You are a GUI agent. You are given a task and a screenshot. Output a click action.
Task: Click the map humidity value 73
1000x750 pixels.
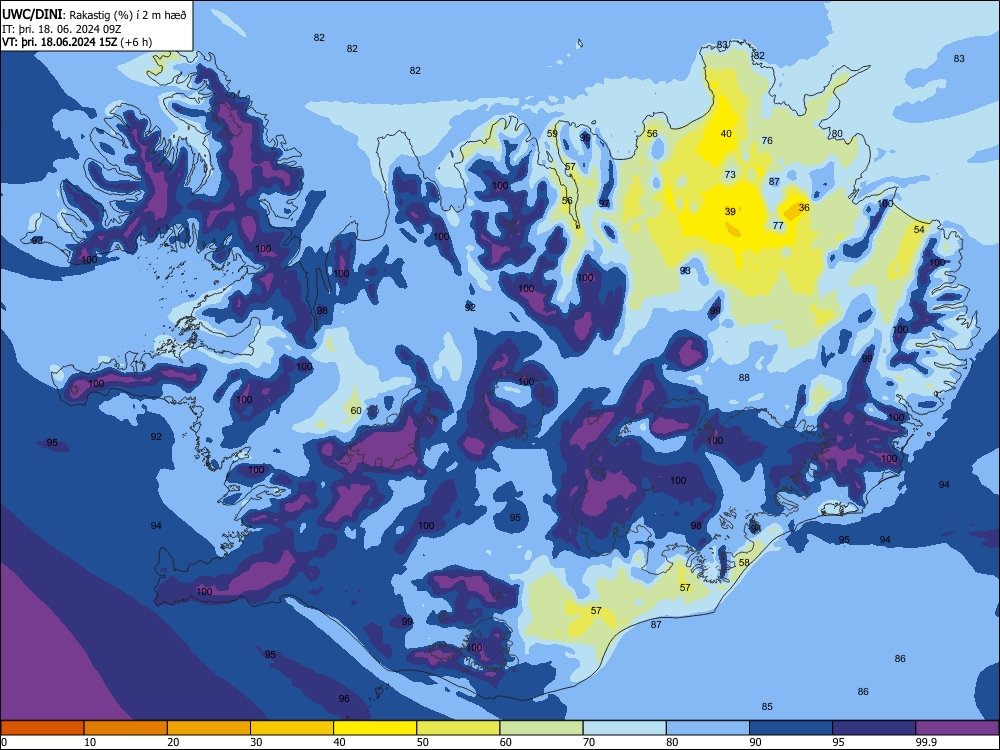[x=730, y=174]
